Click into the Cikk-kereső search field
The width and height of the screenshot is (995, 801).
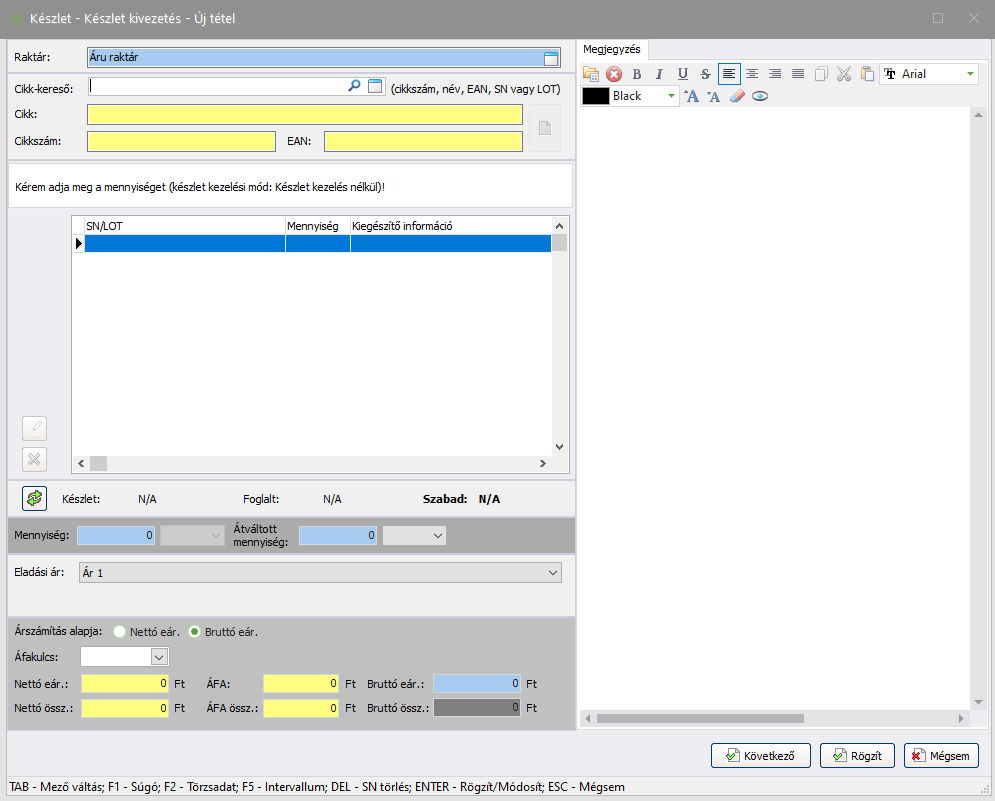coord(216,87)
